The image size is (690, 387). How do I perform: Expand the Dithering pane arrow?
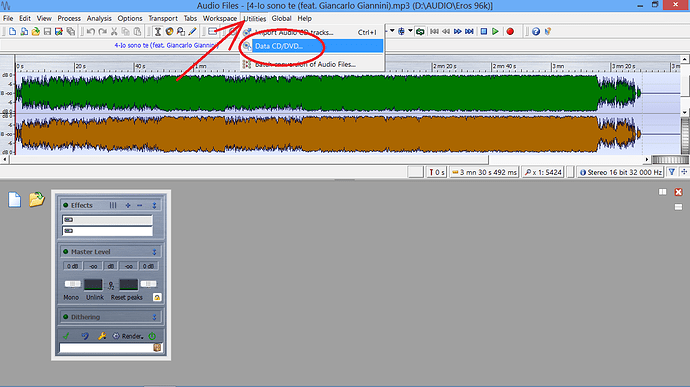pyautogui.click(x=154, y=317)
